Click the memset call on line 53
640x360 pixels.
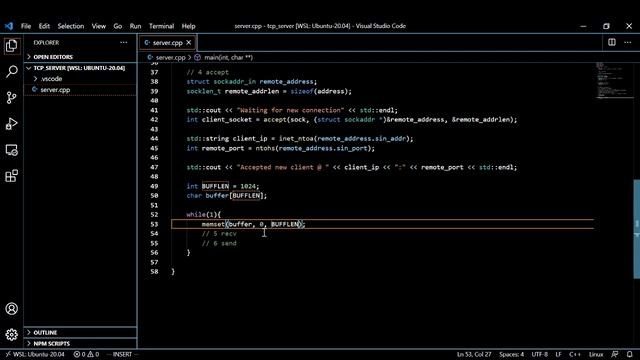253,224
